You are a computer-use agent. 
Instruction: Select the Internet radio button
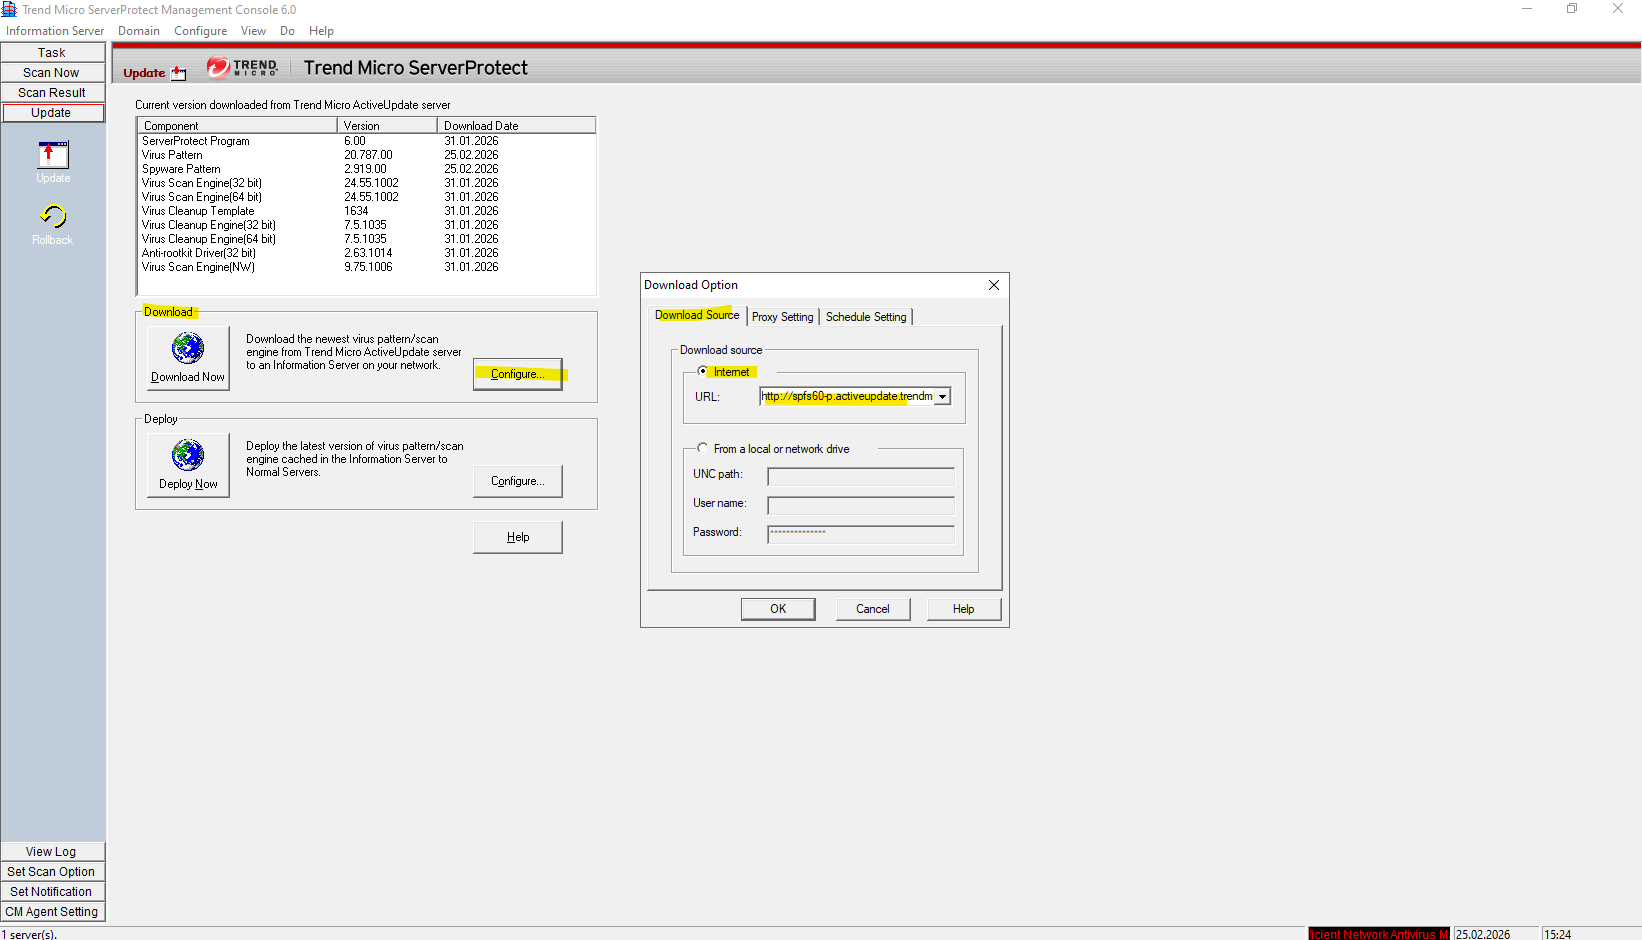tap(703, 371)
